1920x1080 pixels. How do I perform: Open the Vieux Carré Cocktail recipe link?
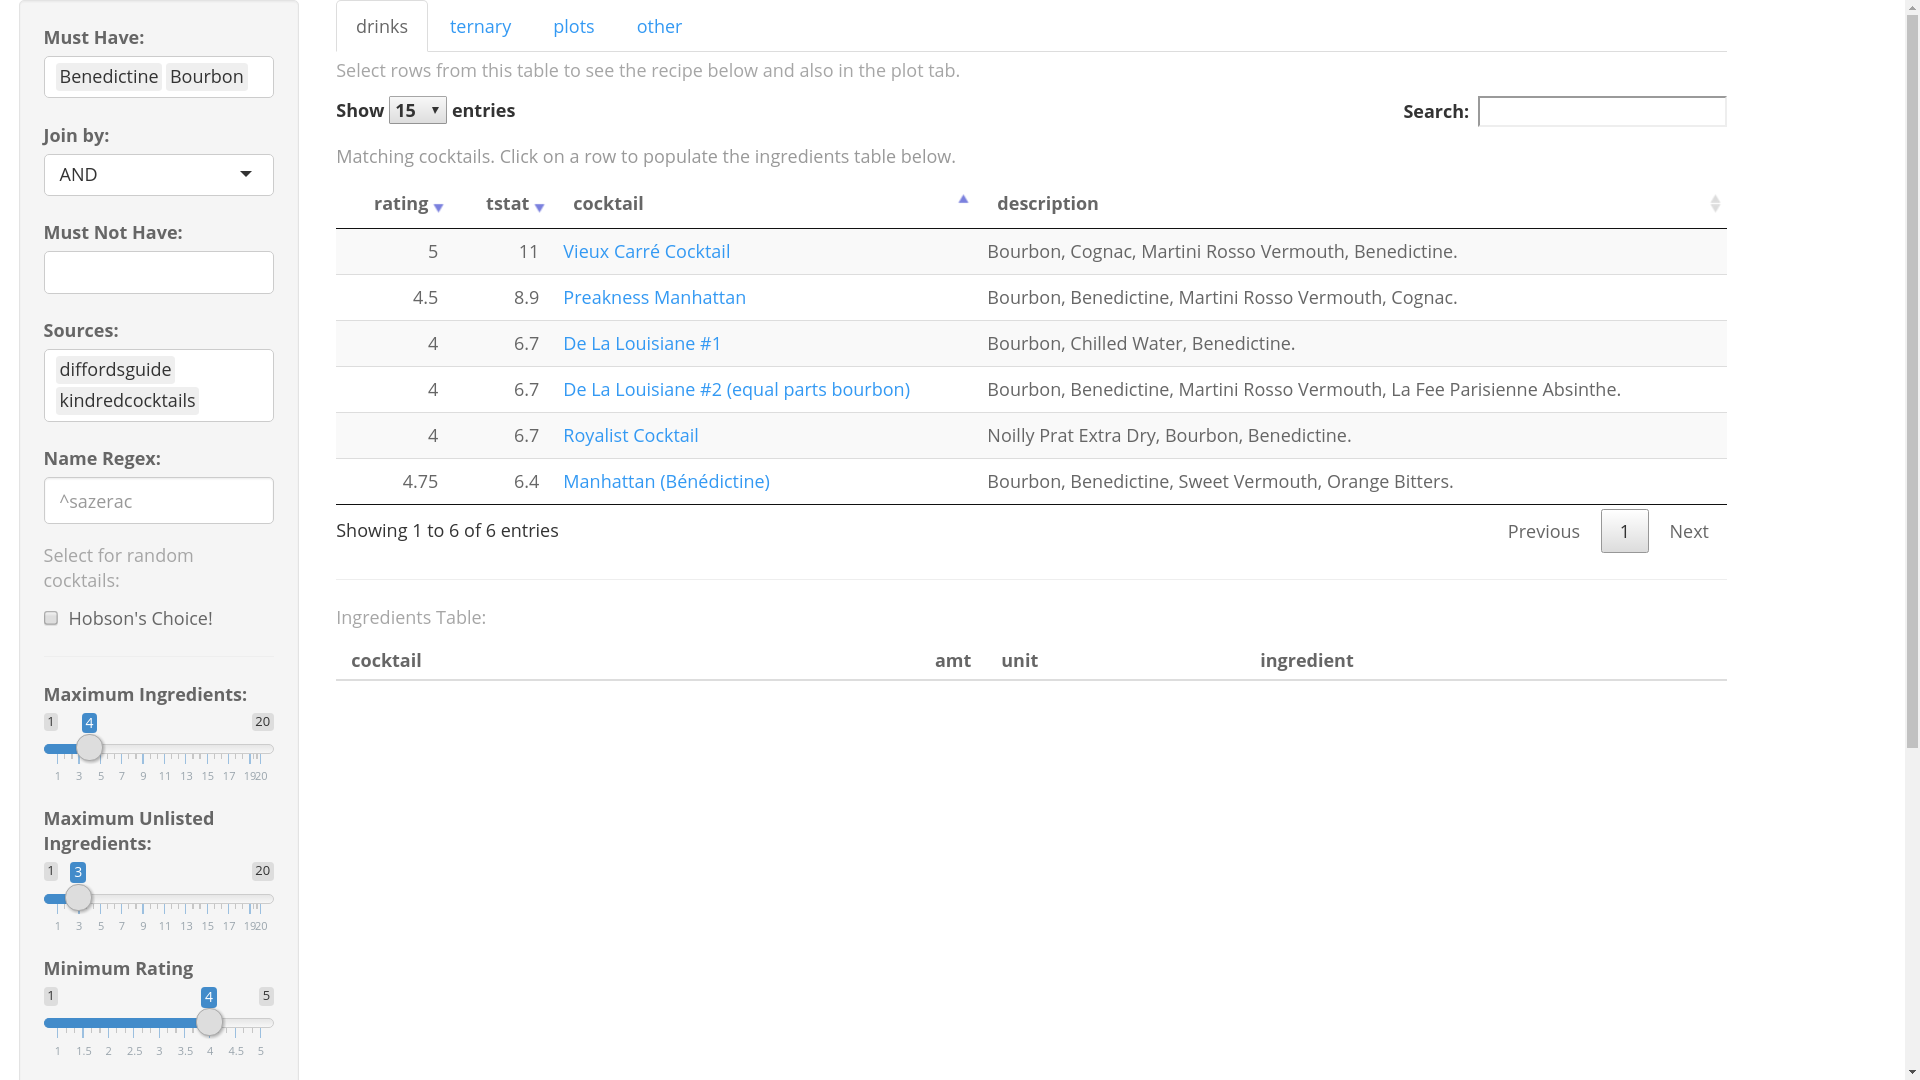coord(646,251)
